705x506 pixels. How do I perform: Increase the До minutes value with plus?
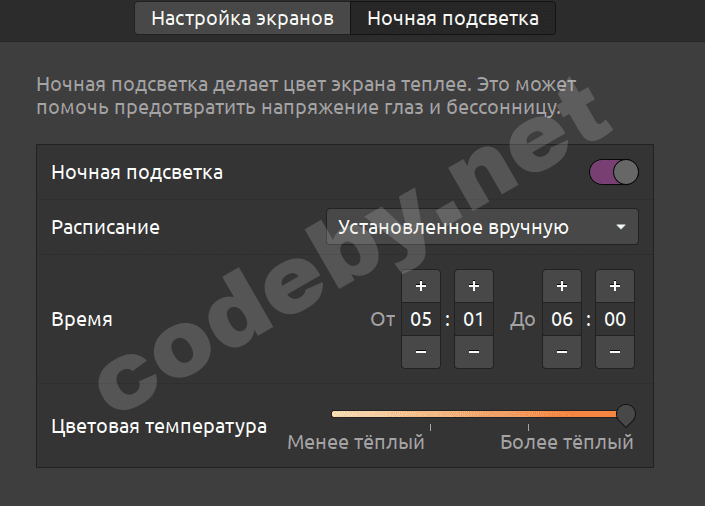coord(615,286)
